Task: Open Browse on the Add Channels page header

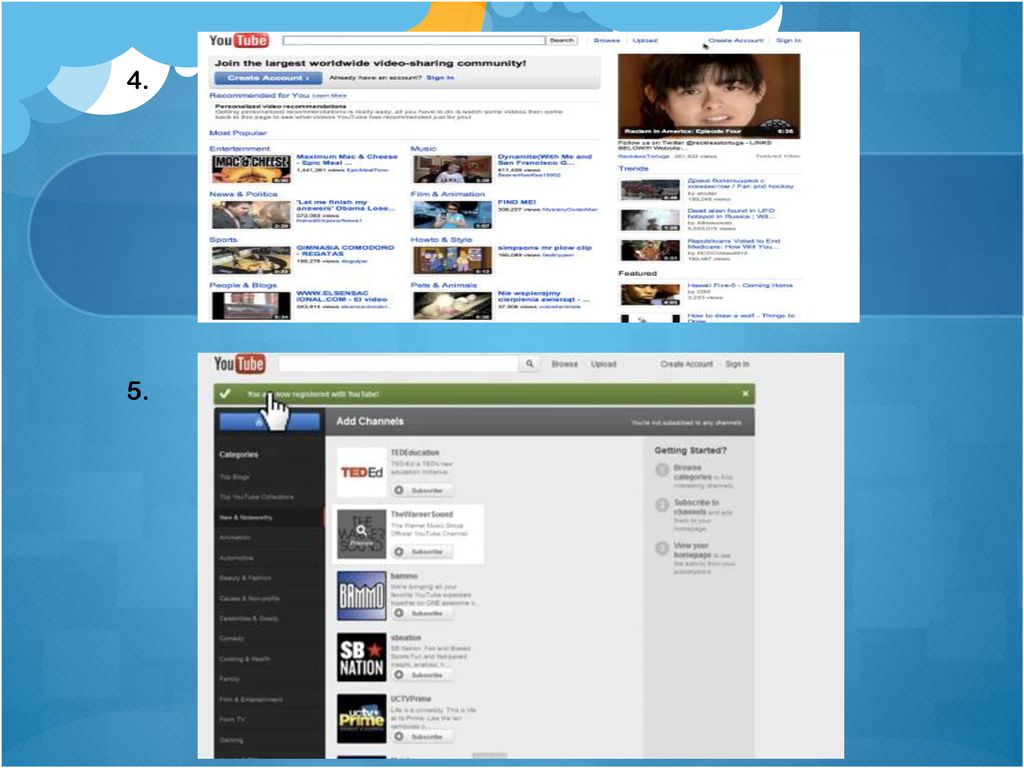Action: click(564, 364)
